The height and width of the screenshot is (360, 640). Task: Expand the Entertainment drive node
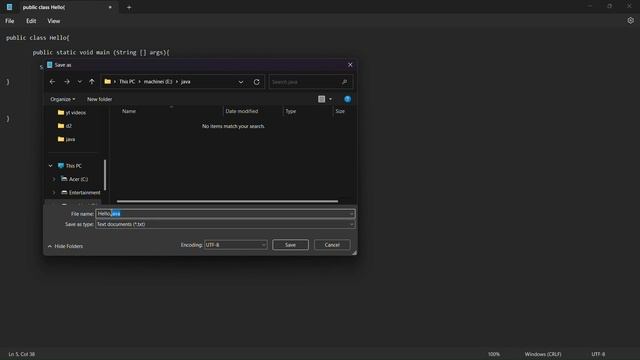[x=54, y=192]
